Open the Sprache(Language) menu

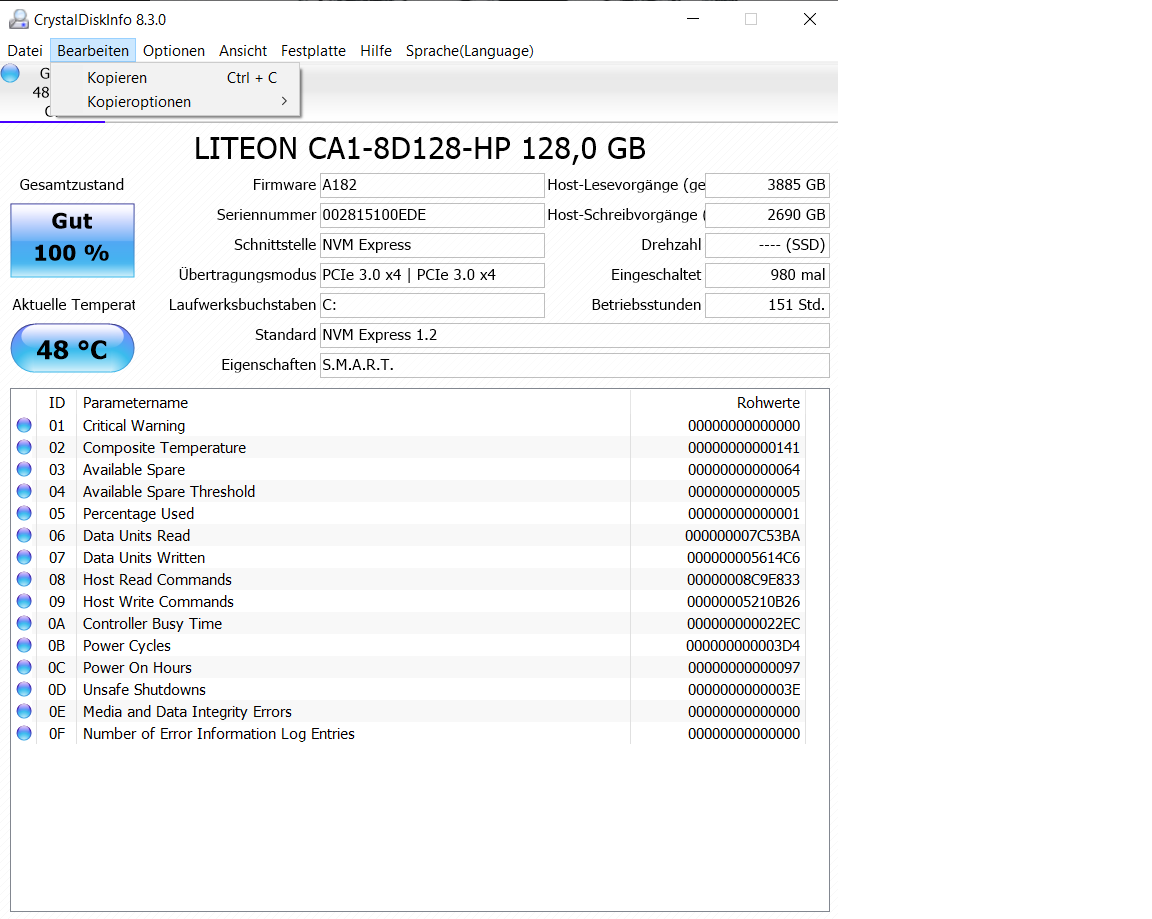[x=470, y=51]
